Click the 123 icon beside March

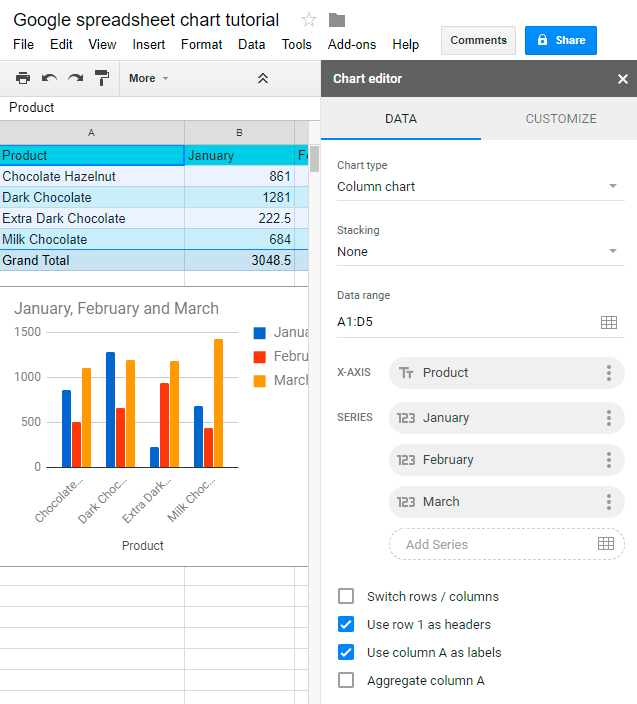point(406,502)
